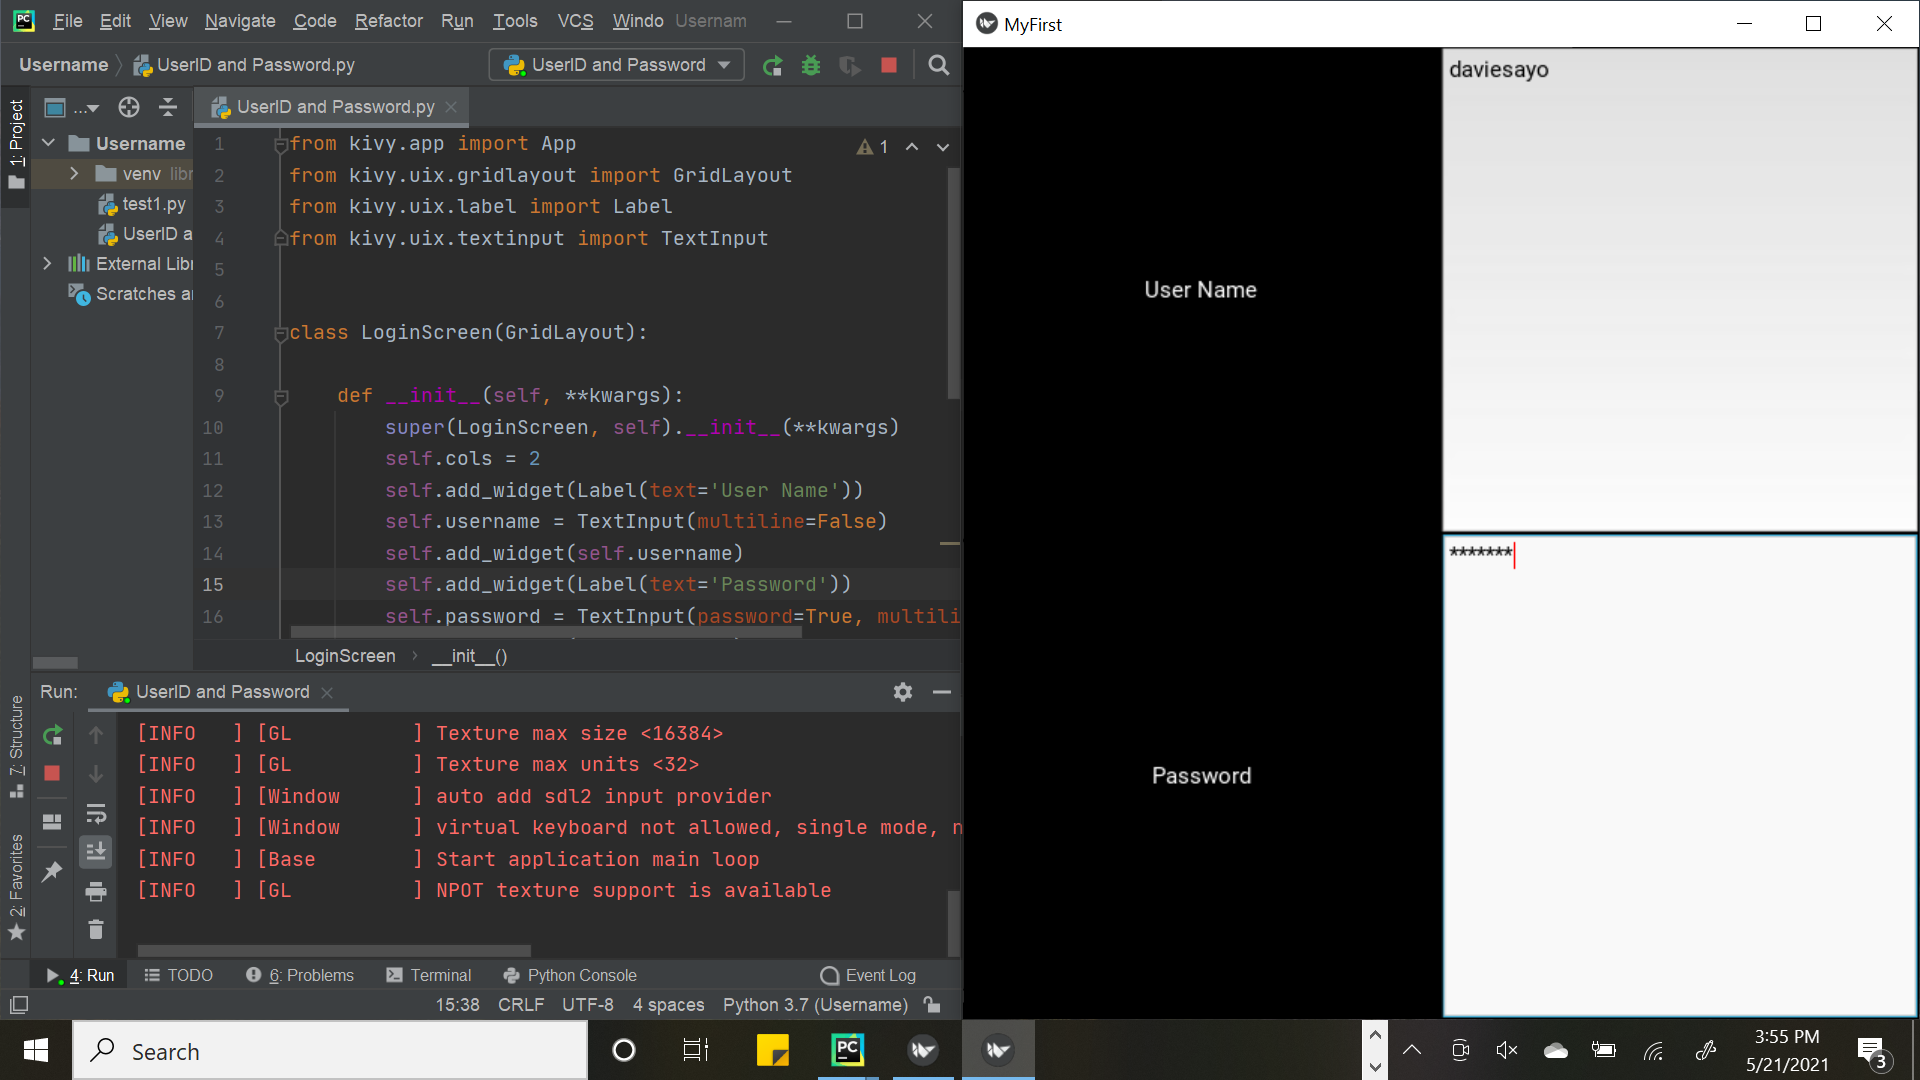Image resolution: width=1920 pixels, height=1080 pixels.
Task: Expand the venv folder in project tree
Action: pyautogui.click(x=74, y=174)
